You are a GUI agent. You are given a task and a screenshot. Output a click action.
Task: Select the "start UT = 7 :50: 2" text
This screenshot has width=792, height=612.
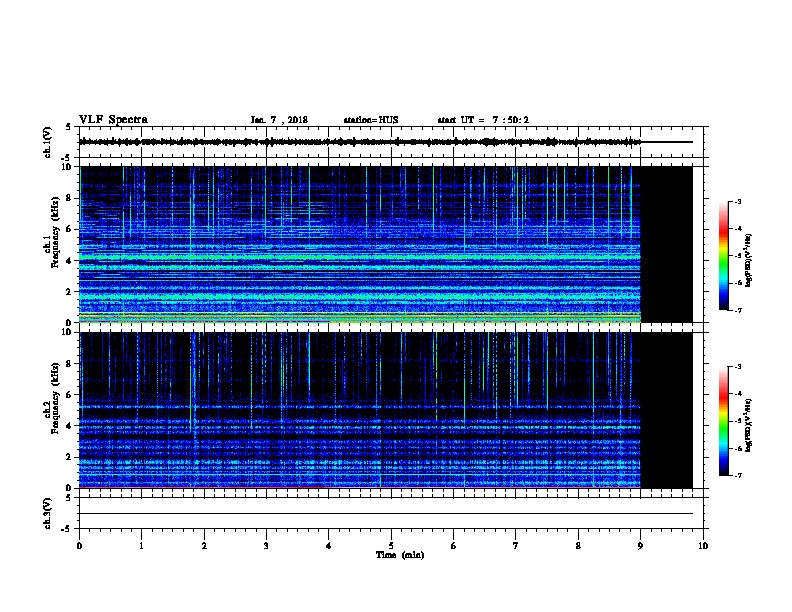click(x=483, y=120)
